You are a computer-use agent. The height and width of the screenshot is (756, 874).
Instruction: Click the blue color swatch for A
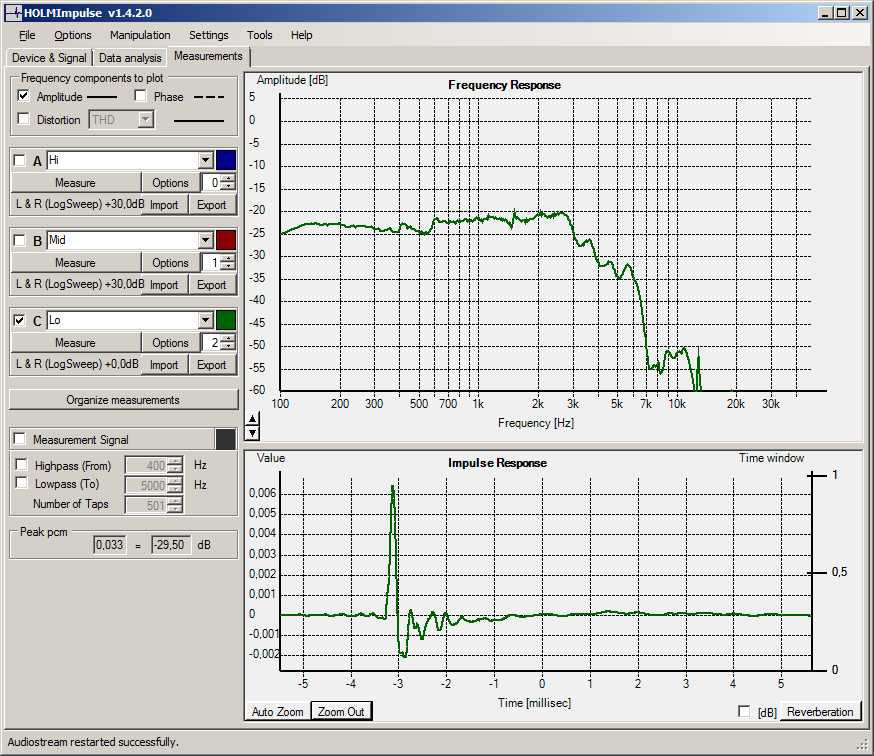tap(226, 161)
